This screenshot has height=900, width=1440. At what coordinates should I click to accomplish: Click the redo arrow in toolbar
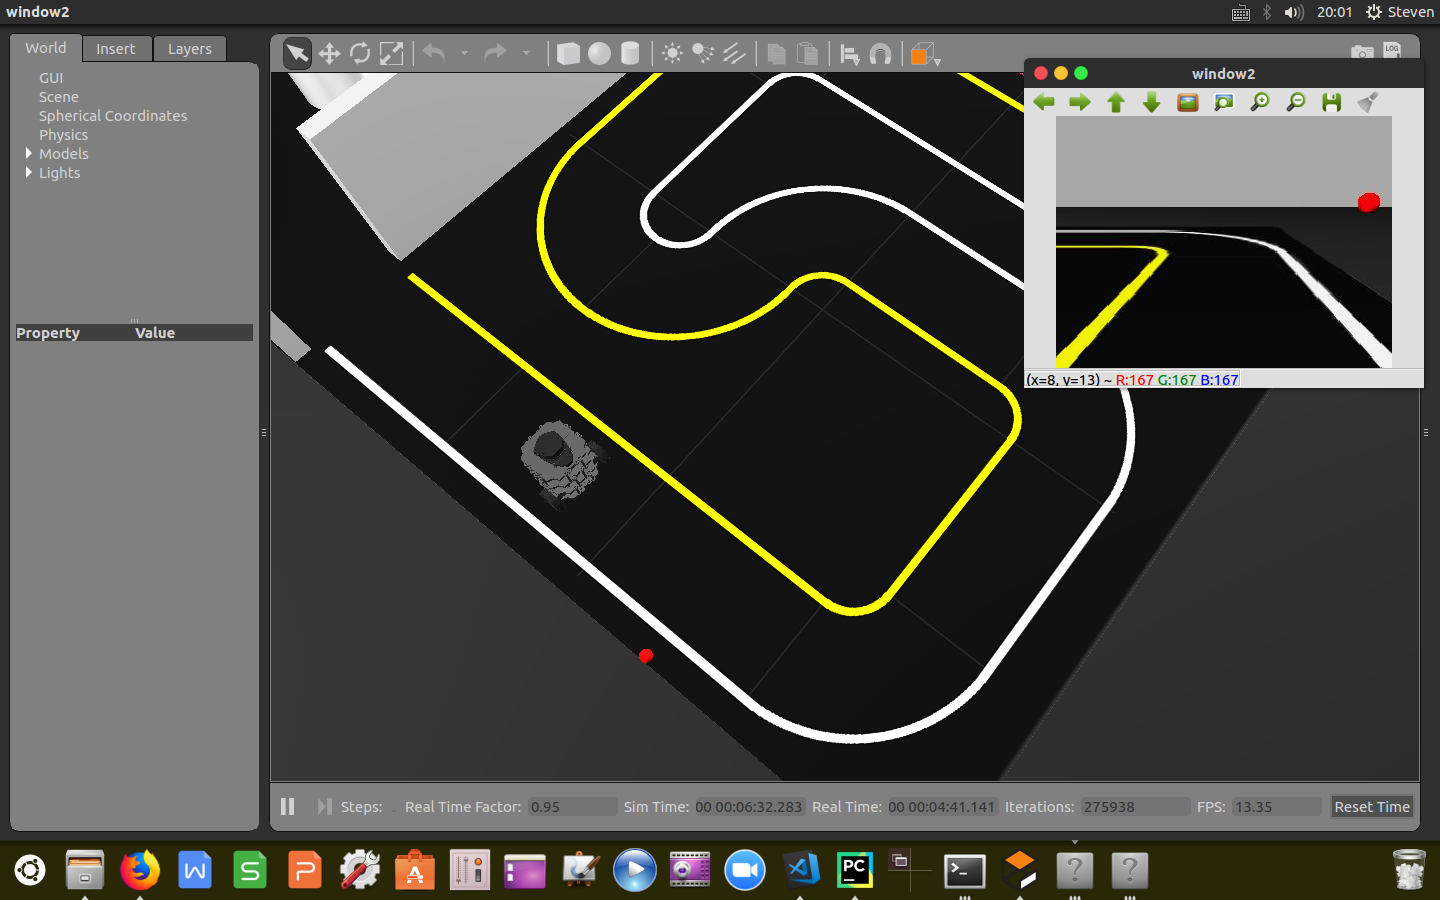[x=495, y=53]
